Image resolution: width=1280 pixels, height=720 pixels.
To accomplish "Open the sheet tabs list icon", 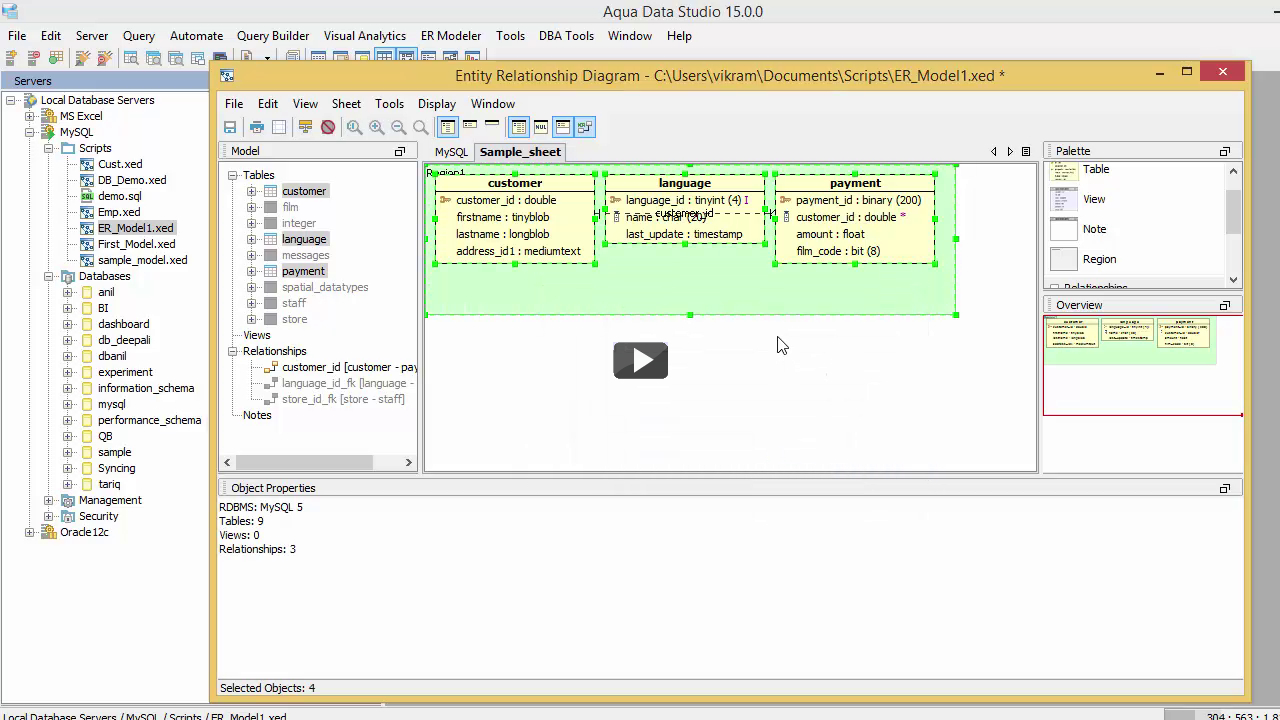I will pyautogui.click(x=1026, y=152).
